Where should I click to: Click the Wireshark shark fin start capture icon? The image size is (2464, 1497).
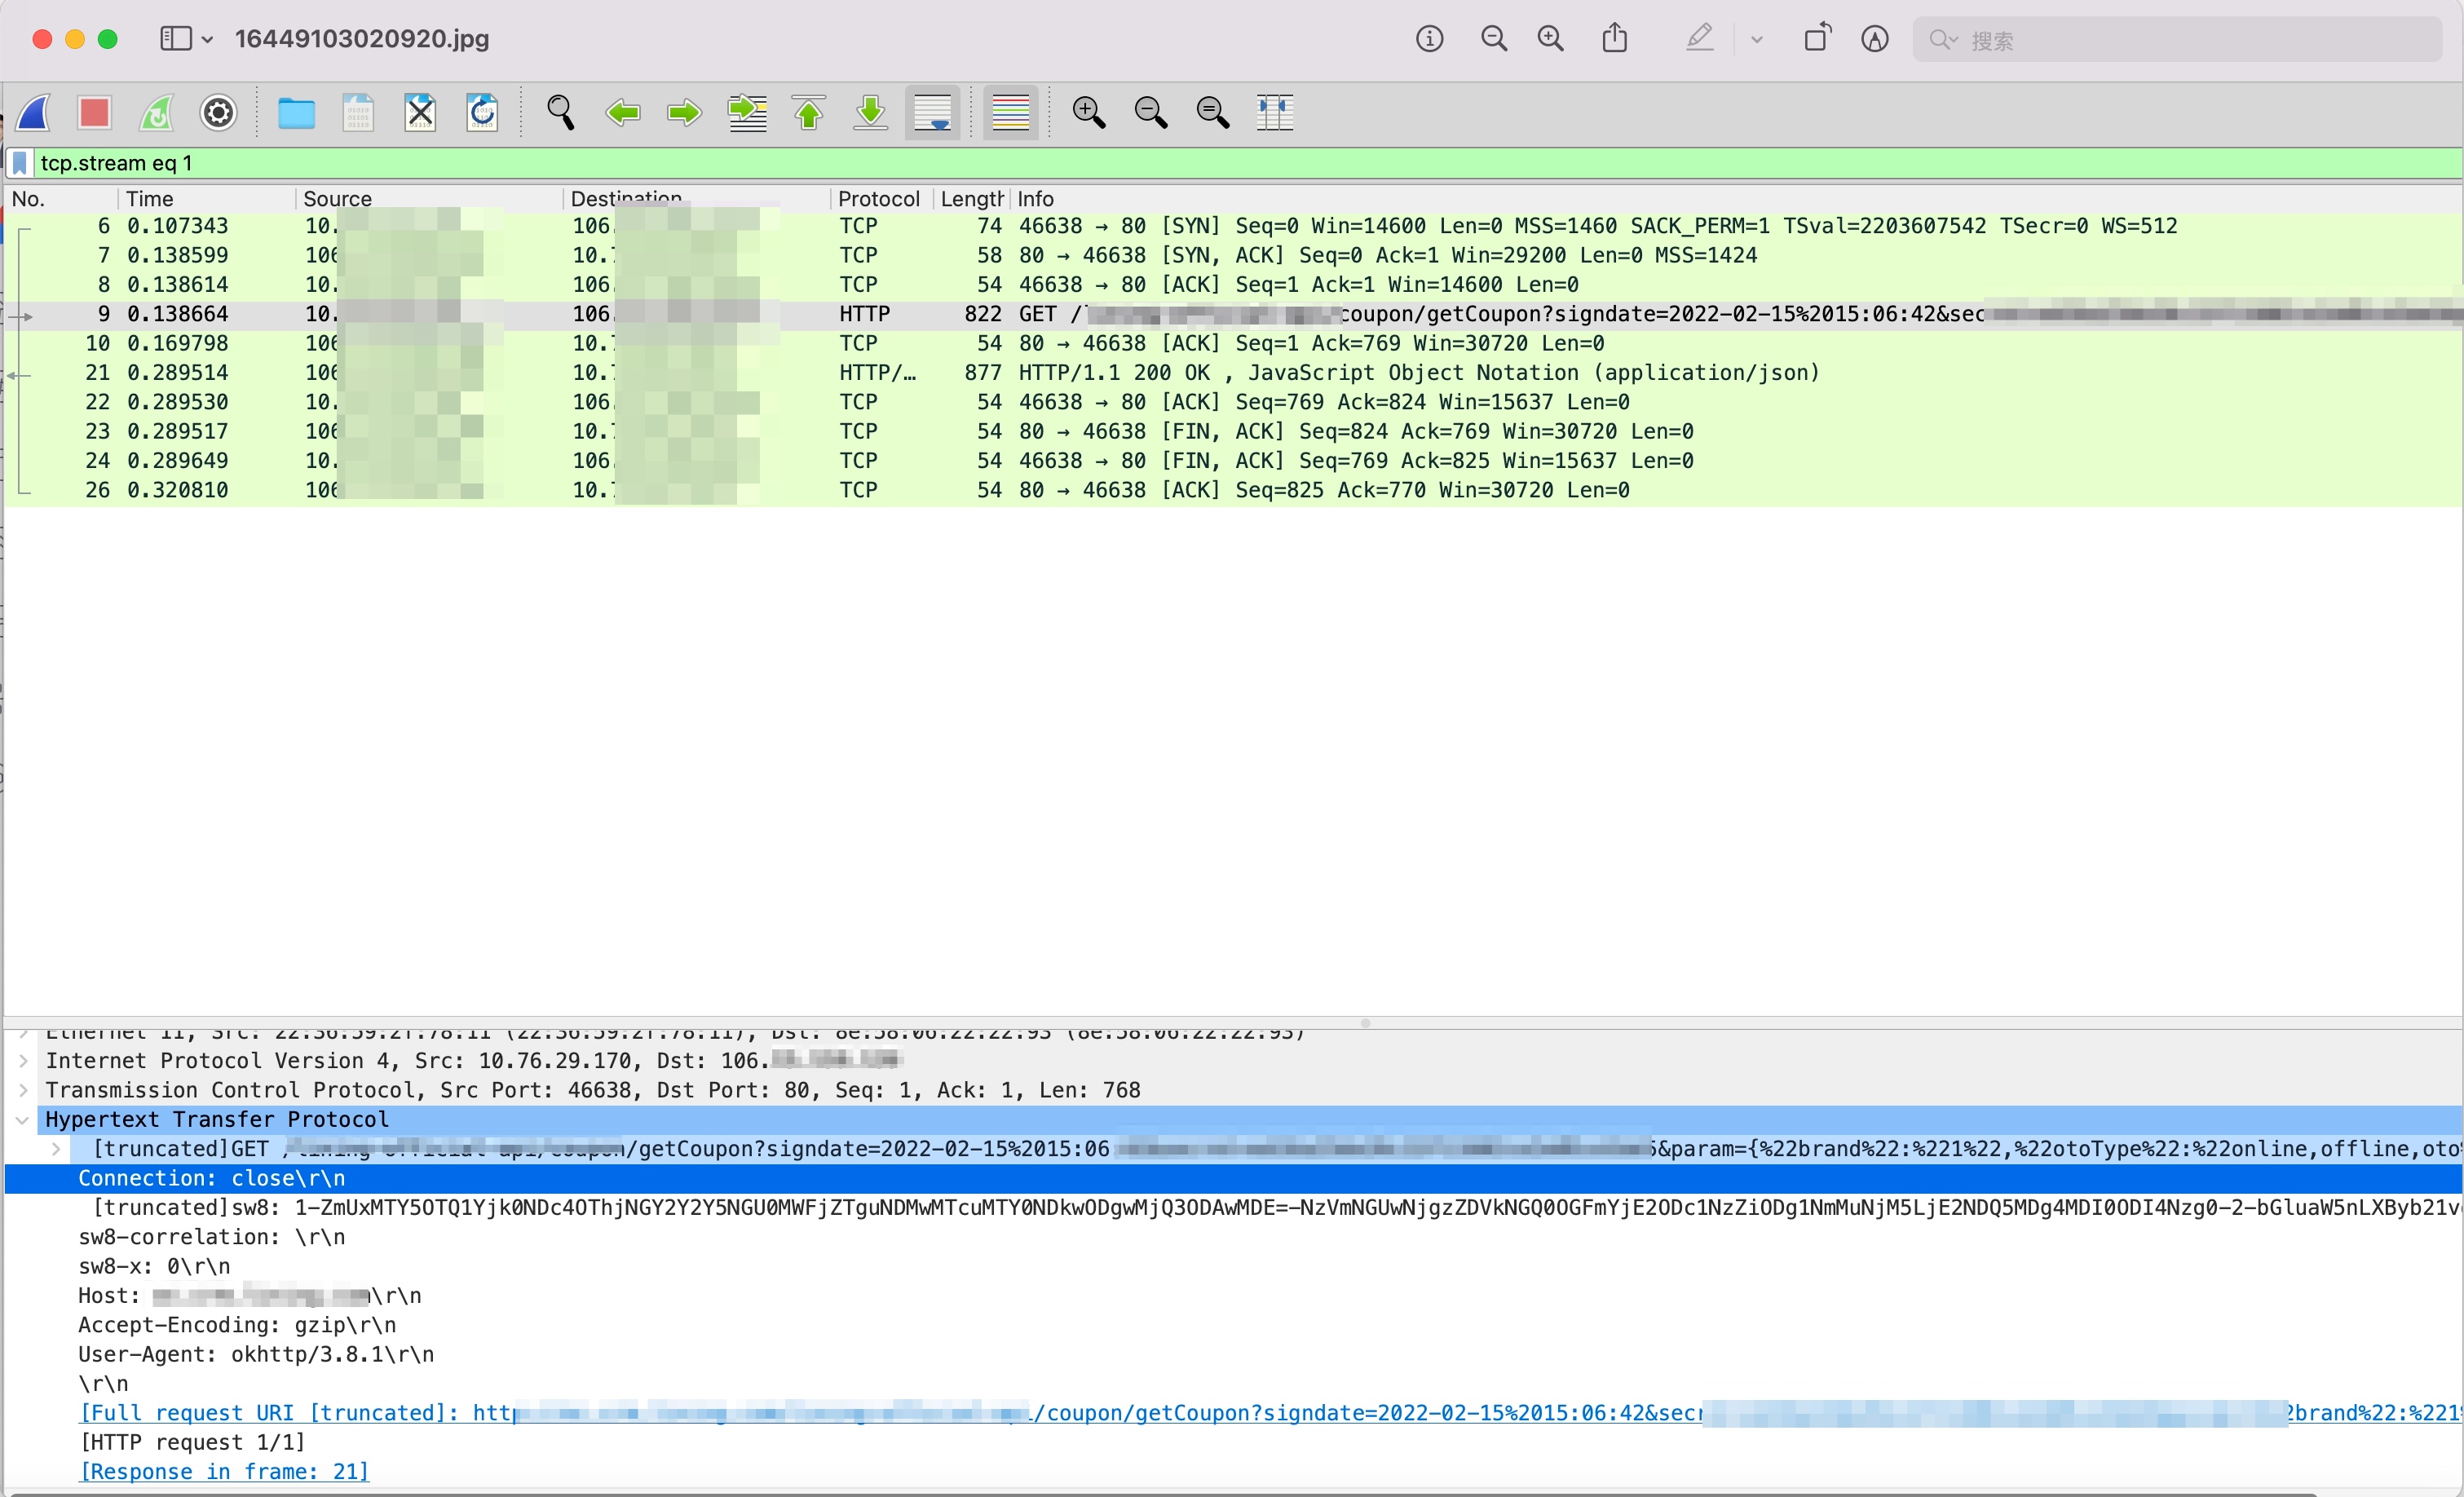pyautogui.click(x=34, y=113)
